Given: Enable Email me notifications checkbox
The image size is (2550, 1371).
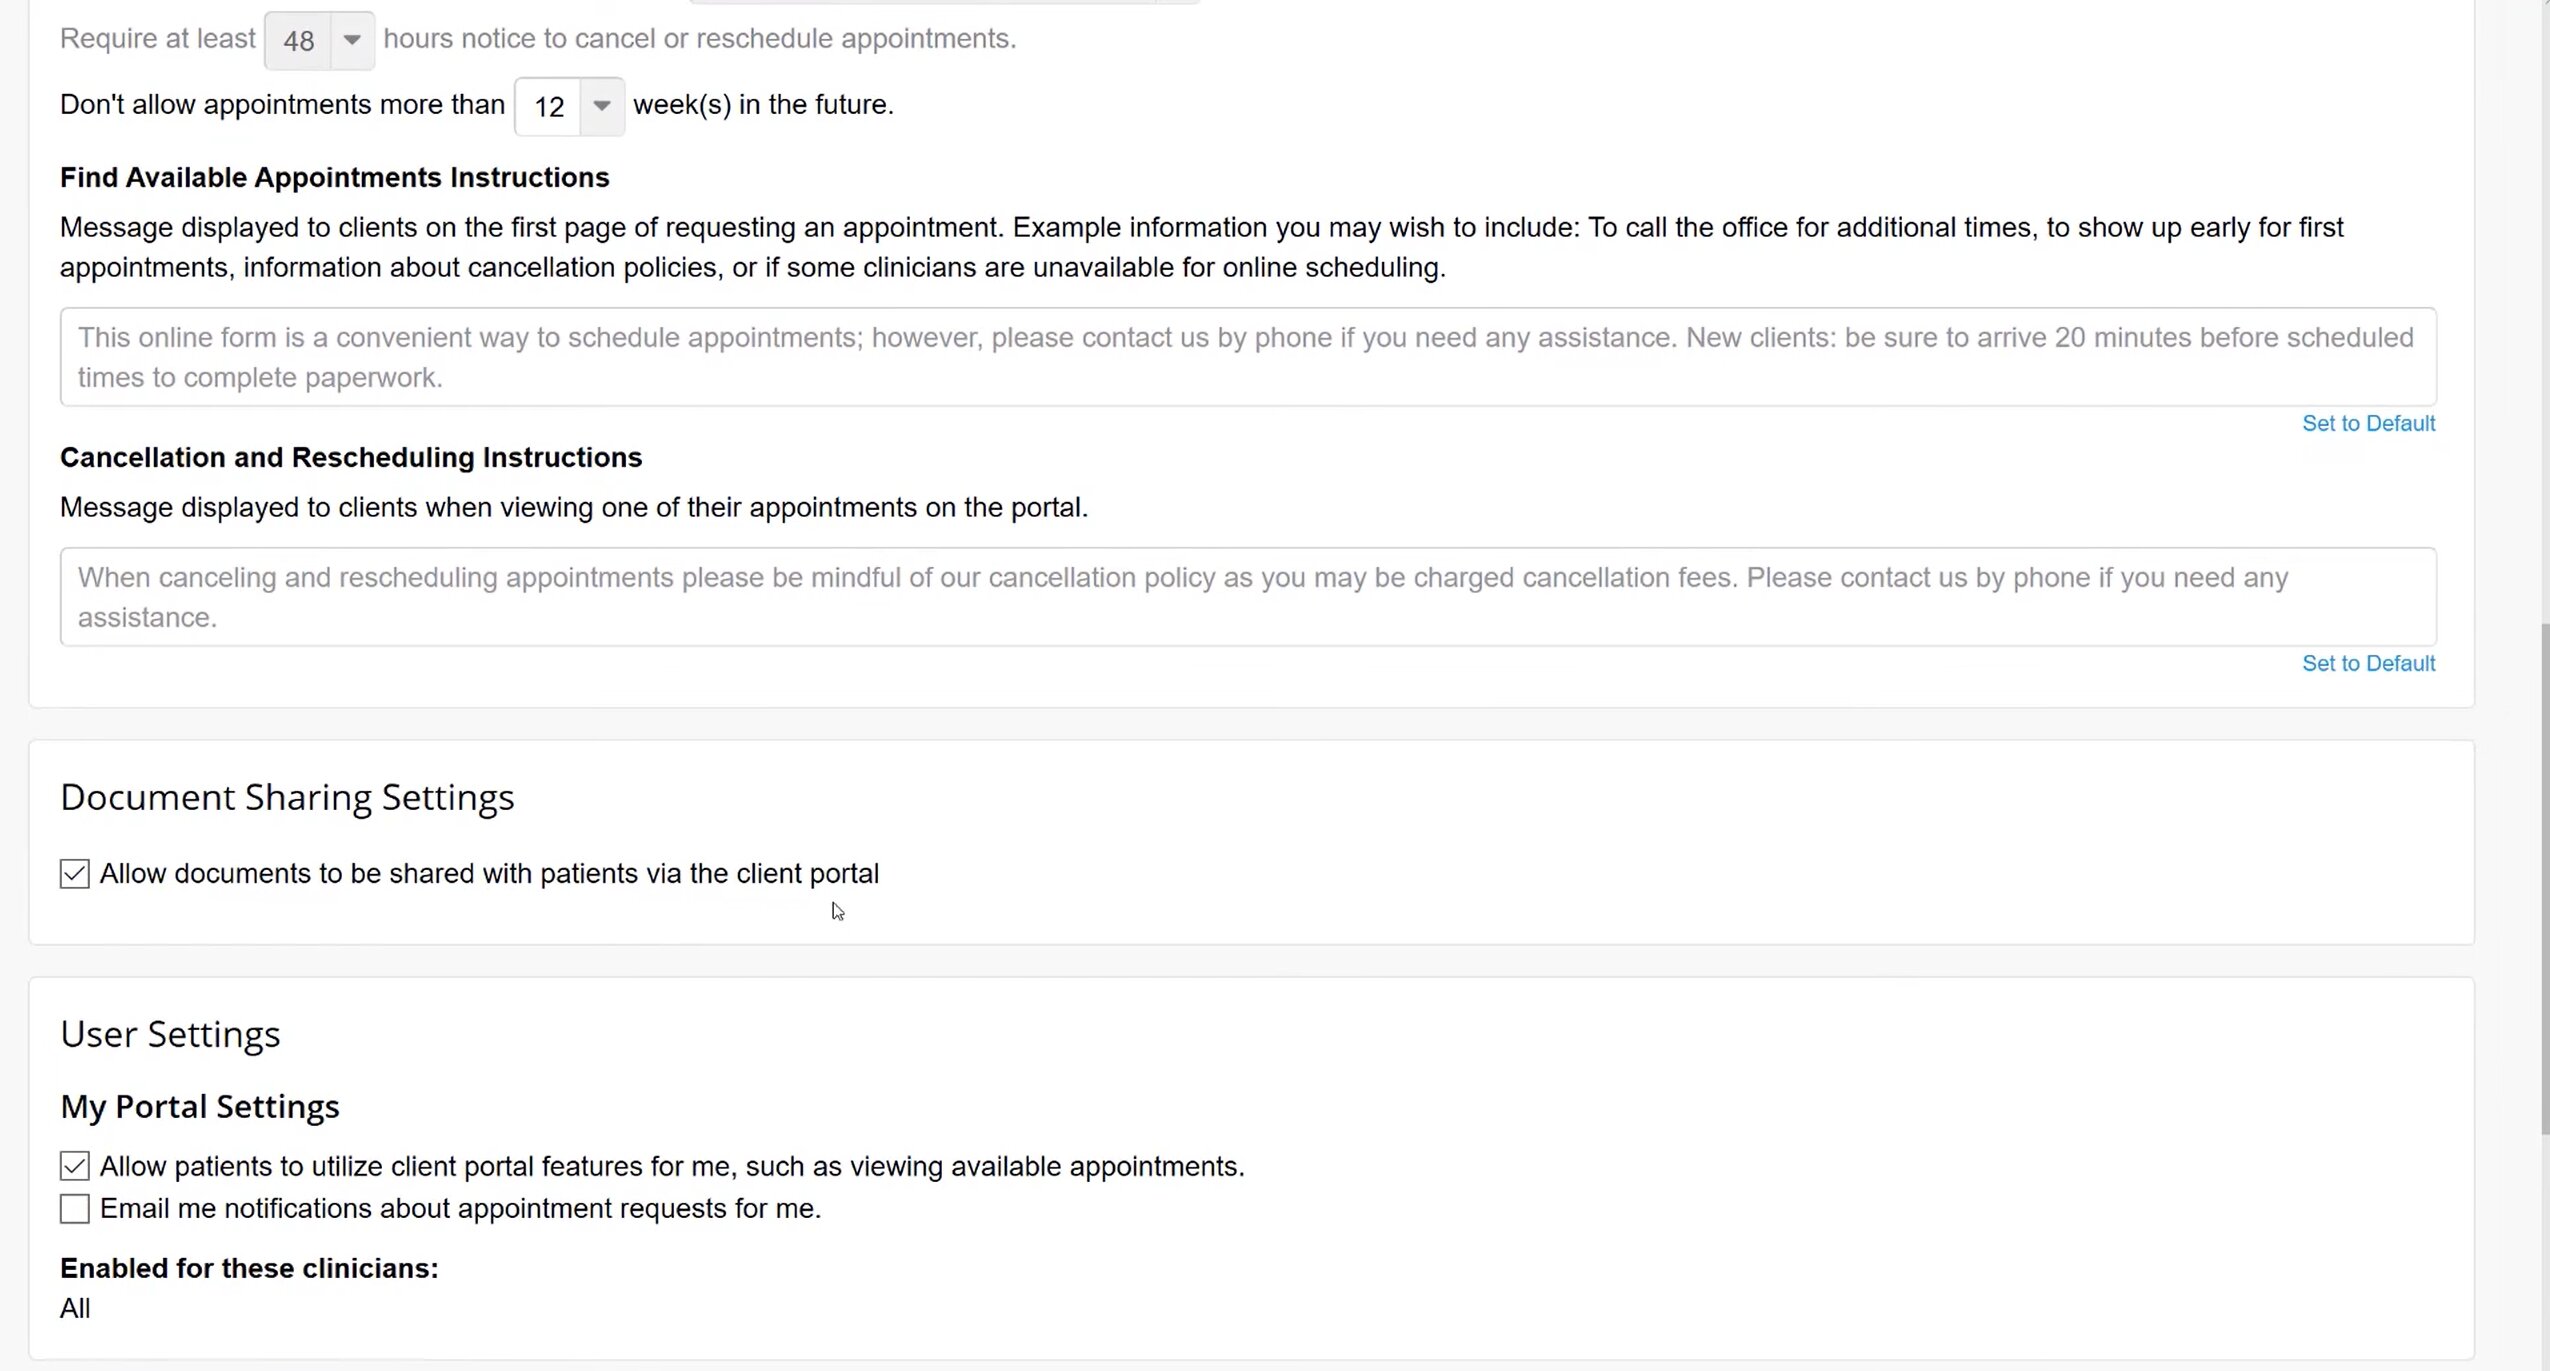Looking at the screenshot, I should point(75,1209).
